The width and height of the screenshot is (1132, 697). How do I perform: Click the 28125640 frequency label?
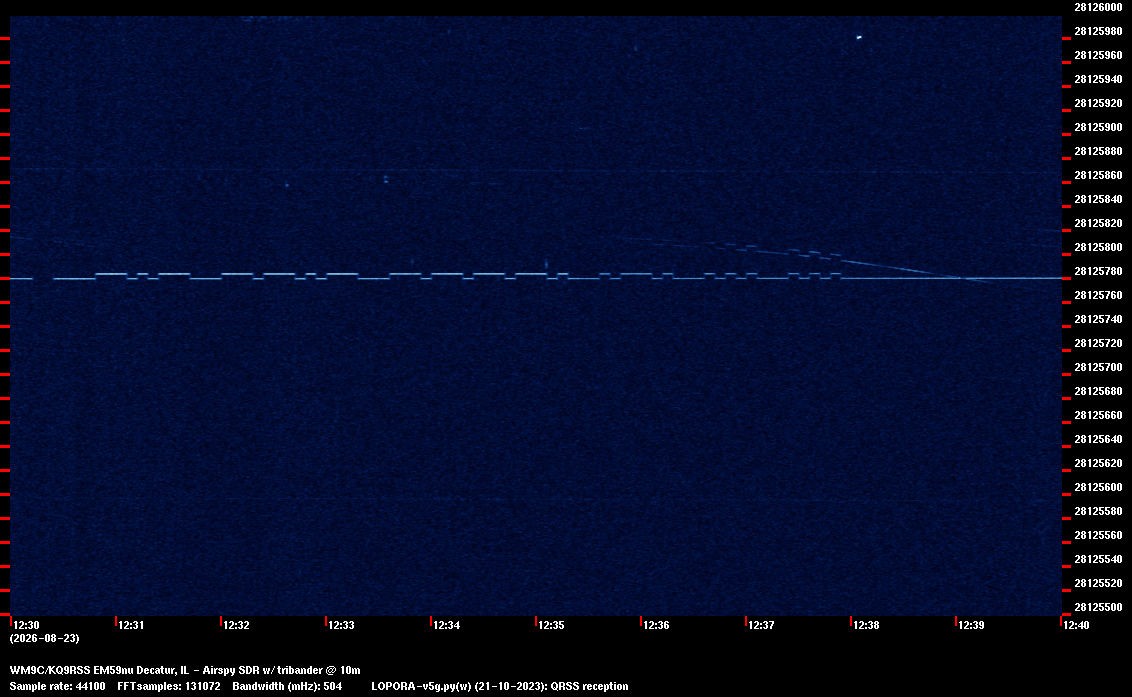point(1098,438)
